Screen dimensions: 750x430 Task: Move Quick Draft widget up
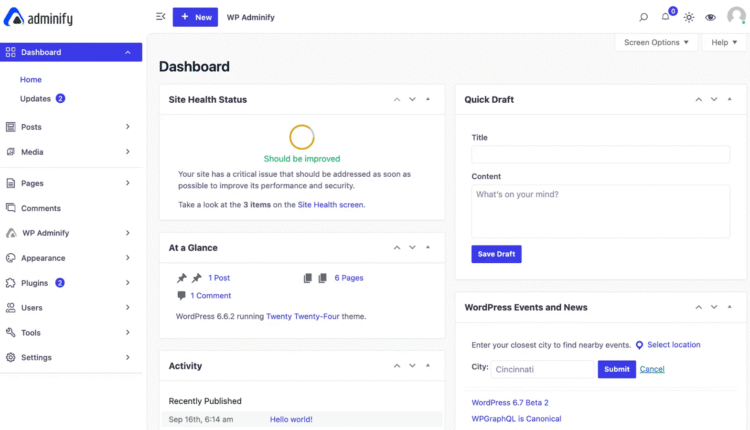[x=699, y=99]
